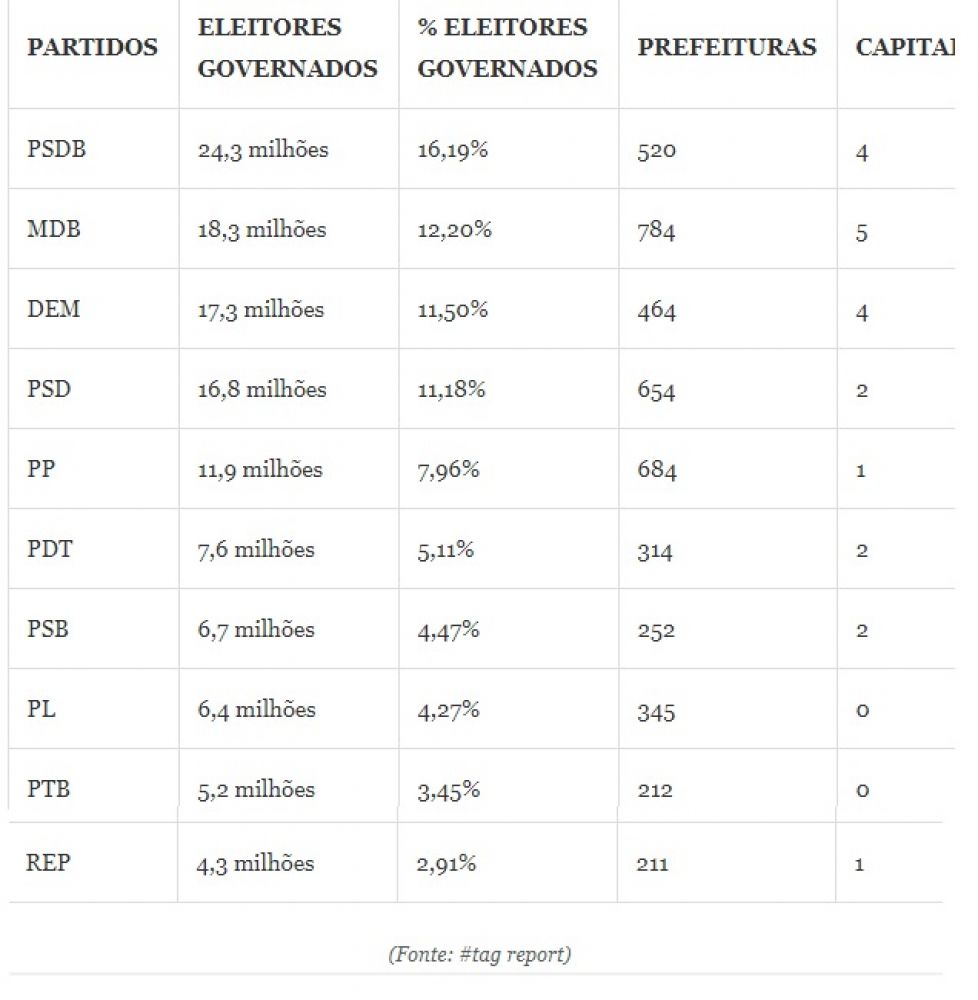978x1000 pixels.
Task: Click the ELEITORES GOVERNADOS column header
Action: [x=287, y=48]
